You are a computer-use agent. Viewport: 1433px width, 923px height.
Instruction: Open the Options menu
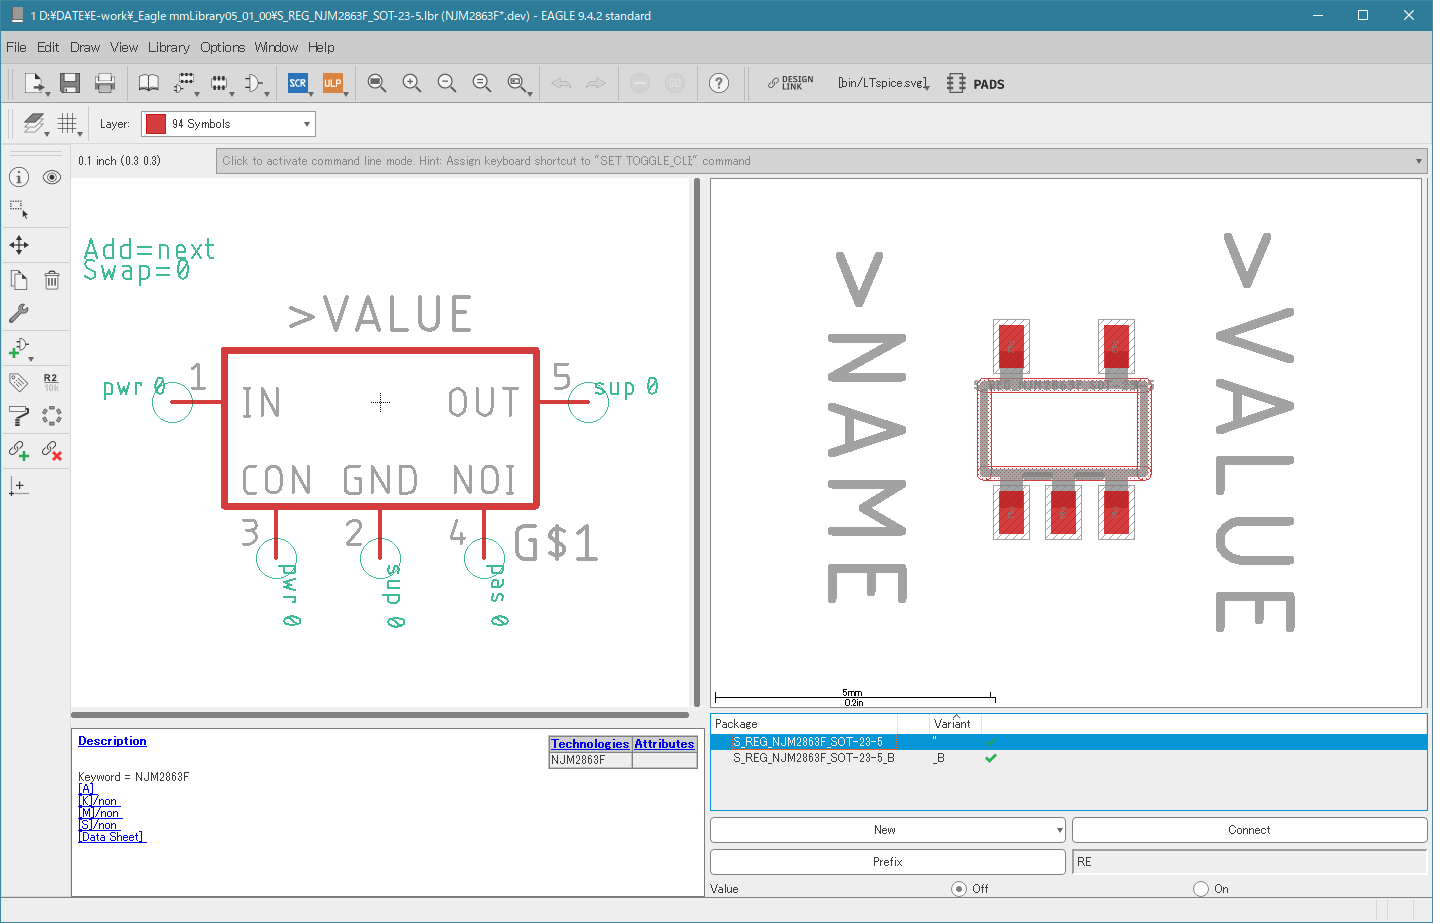click(222, 47)
